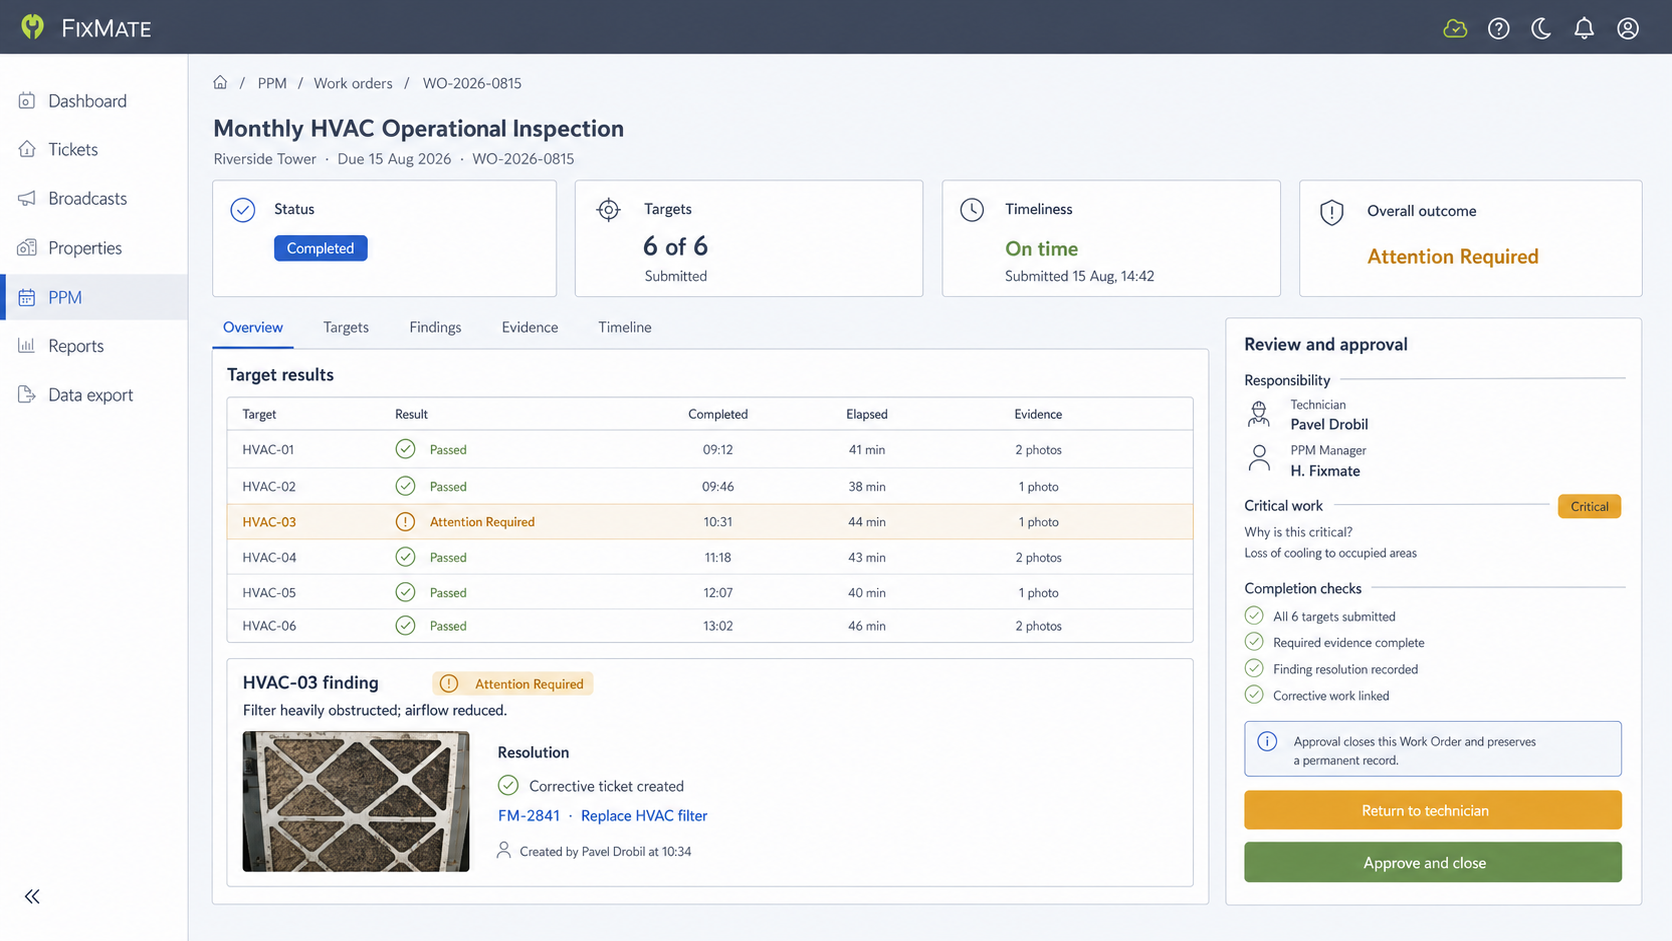Click the Evidence column header
This screenshot has height=941, width=1672.
tap(1038, 414)
